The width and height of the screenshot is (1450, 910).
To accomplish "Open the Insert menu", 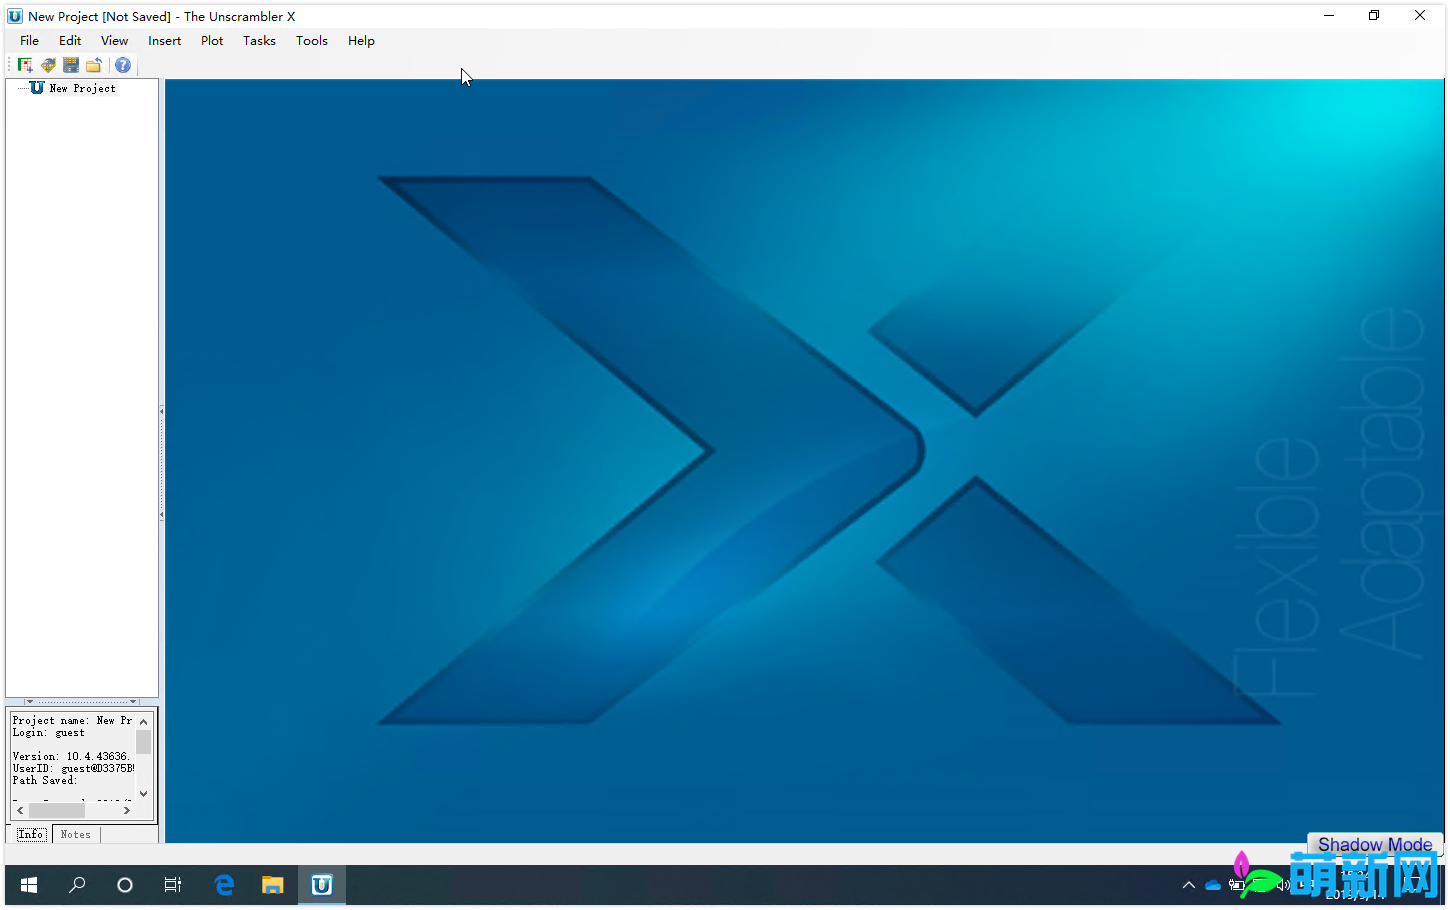I will point(165,41).
